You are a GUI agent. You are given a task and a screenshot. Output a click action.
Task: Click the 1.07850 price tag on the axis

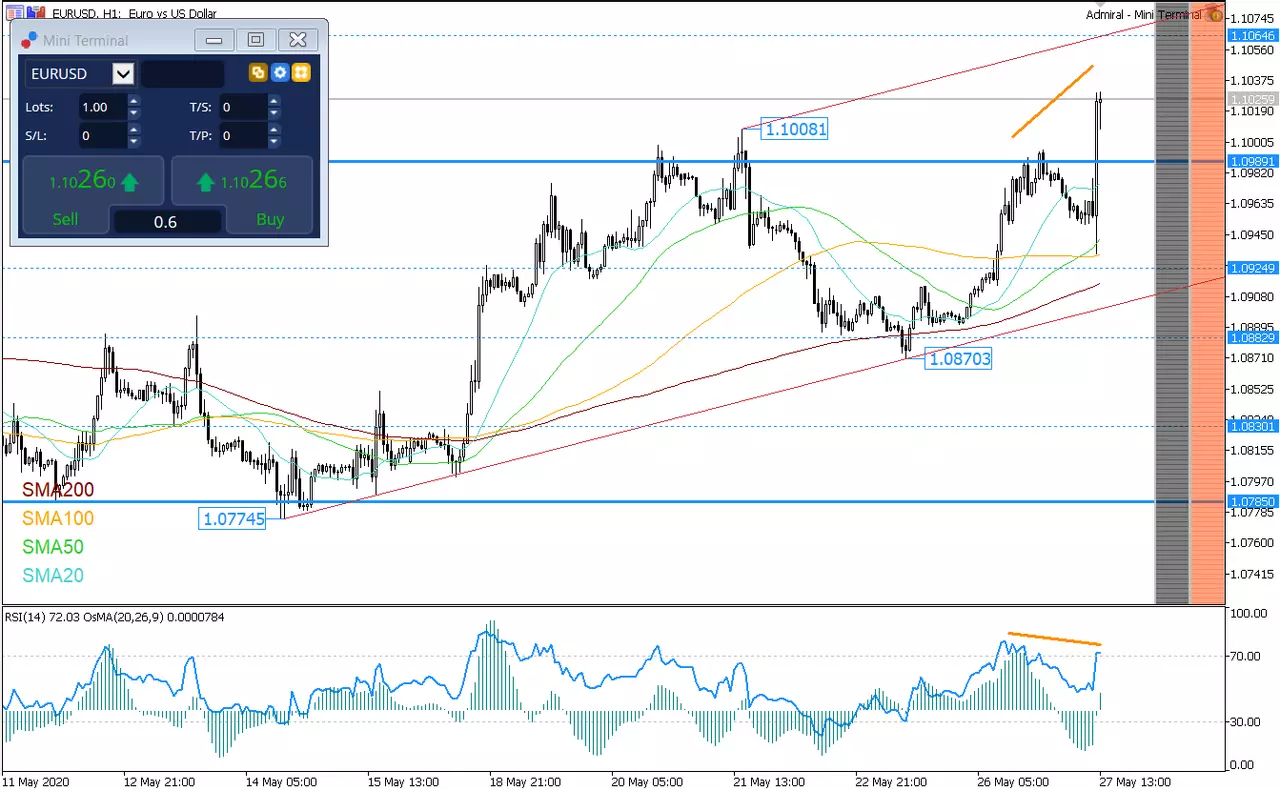(x=1253, y=501)
